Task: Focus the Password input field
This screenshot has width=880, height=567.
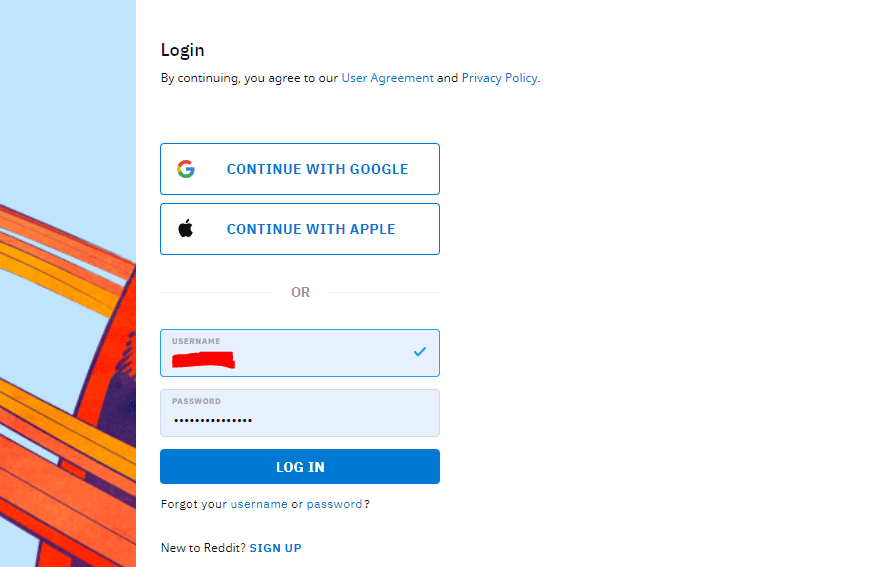Action: (x=300, y=413)
